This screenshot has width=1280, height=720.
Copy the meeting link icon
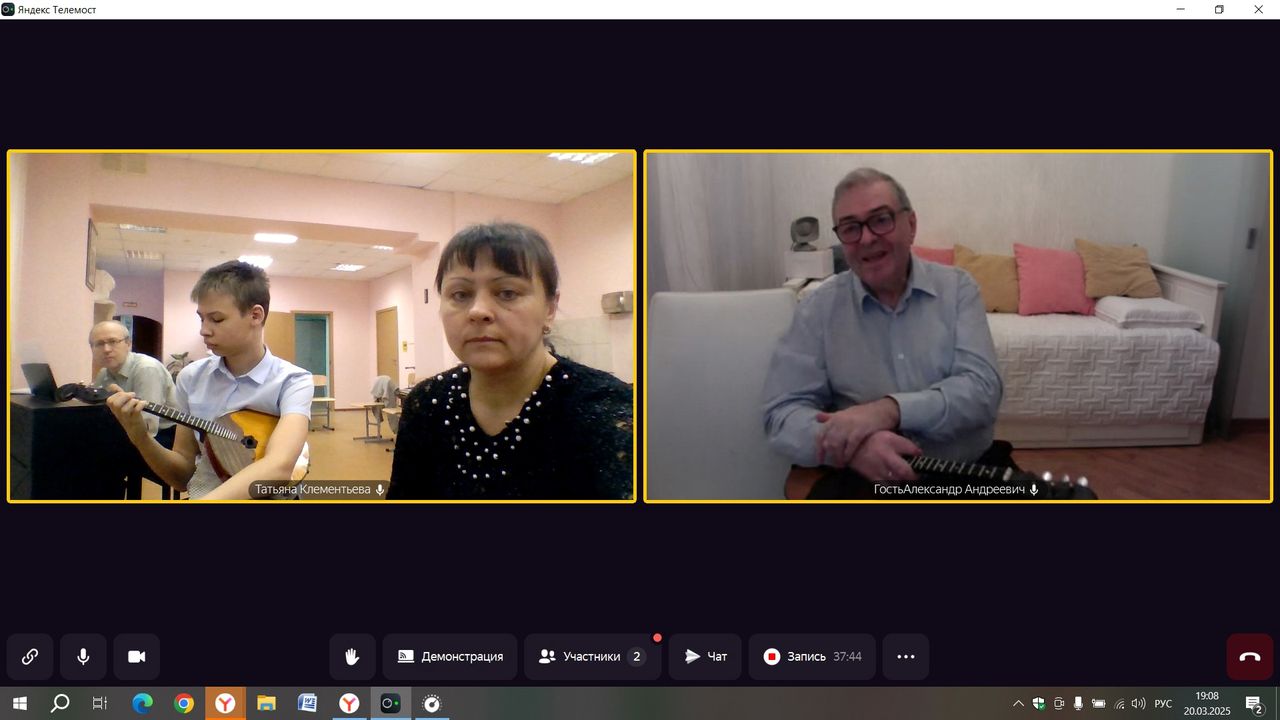pyautogui.click(x=30, y=657)
